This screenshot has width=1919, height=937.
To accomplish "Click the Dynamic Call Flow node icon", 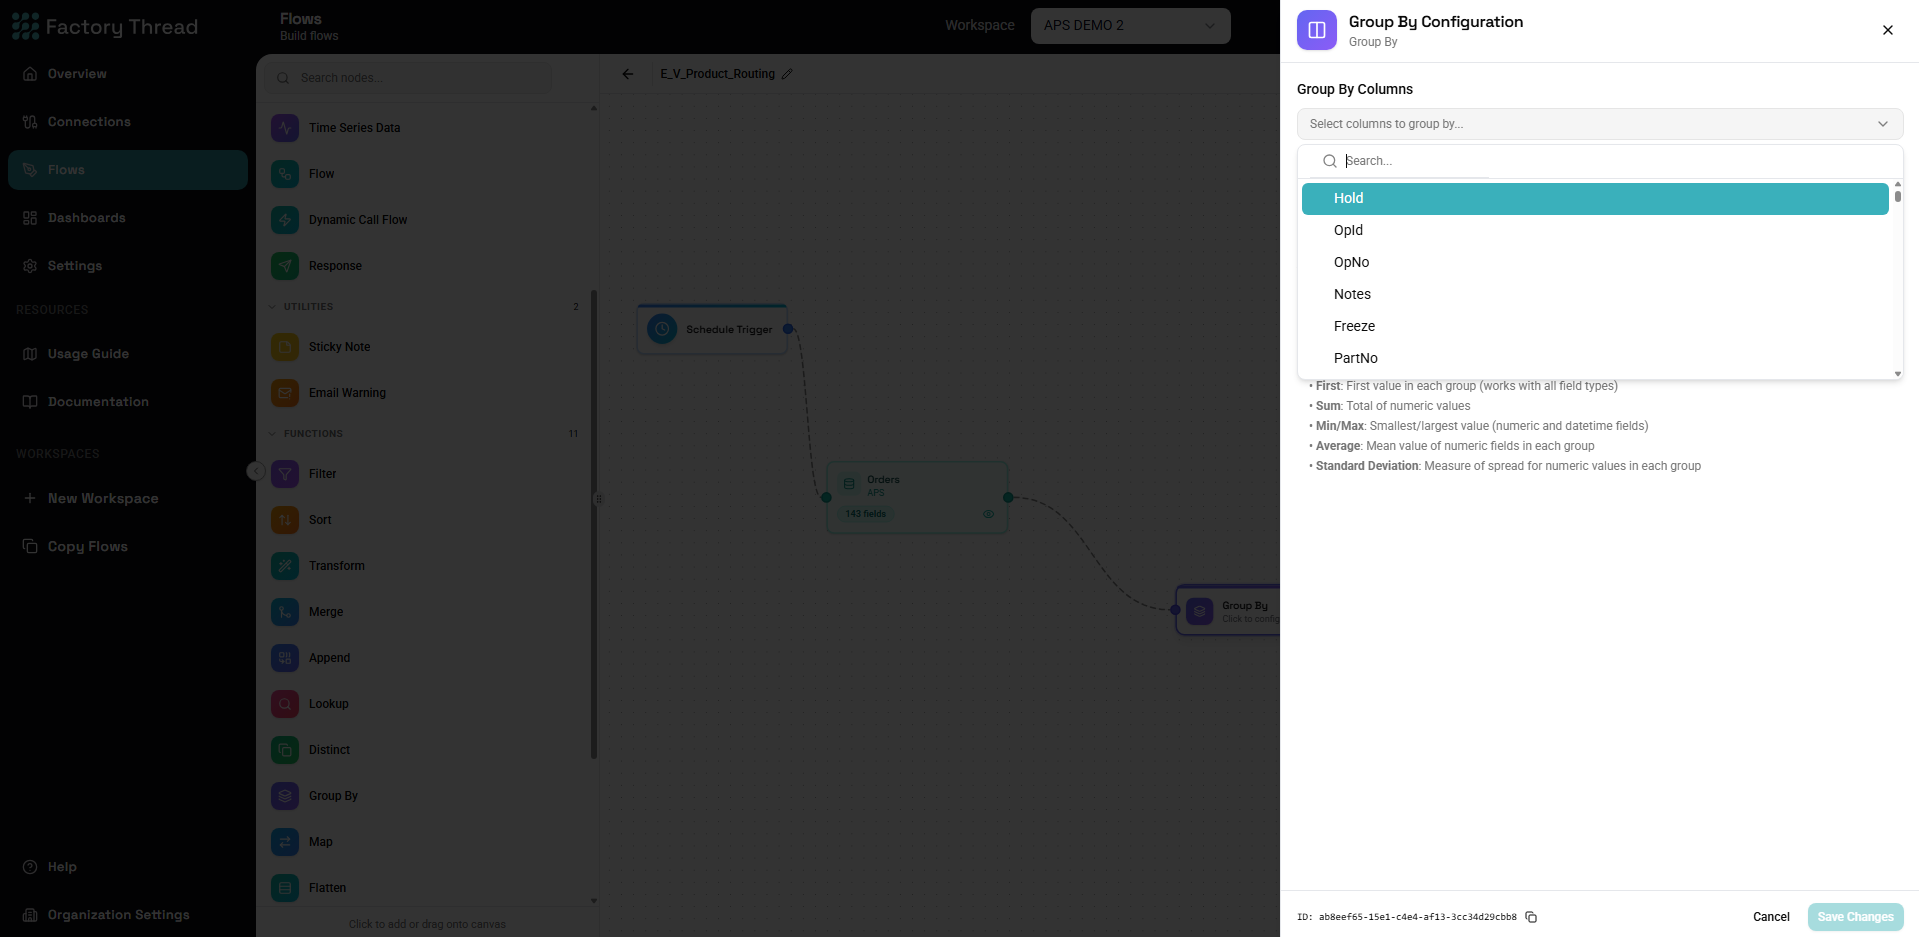I will [x=285, y=220].
